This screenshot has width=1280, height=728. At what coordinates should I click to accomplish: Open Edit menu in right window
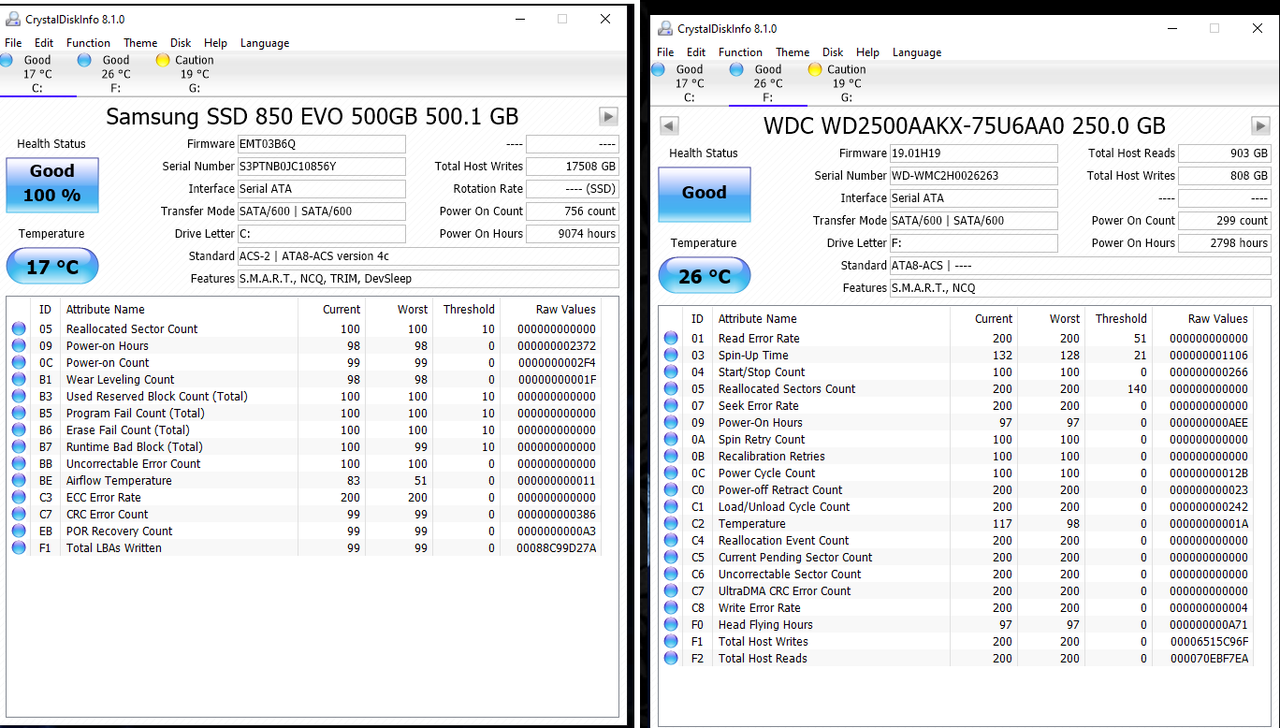coord(696,52)
